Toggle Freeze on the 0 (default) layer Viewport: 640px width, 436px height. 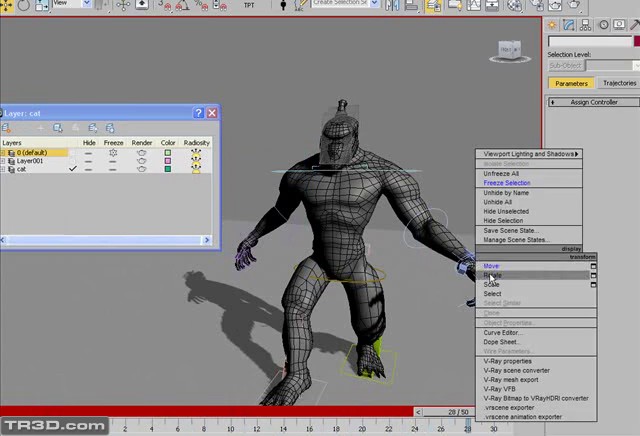click(x=113, y=153)
